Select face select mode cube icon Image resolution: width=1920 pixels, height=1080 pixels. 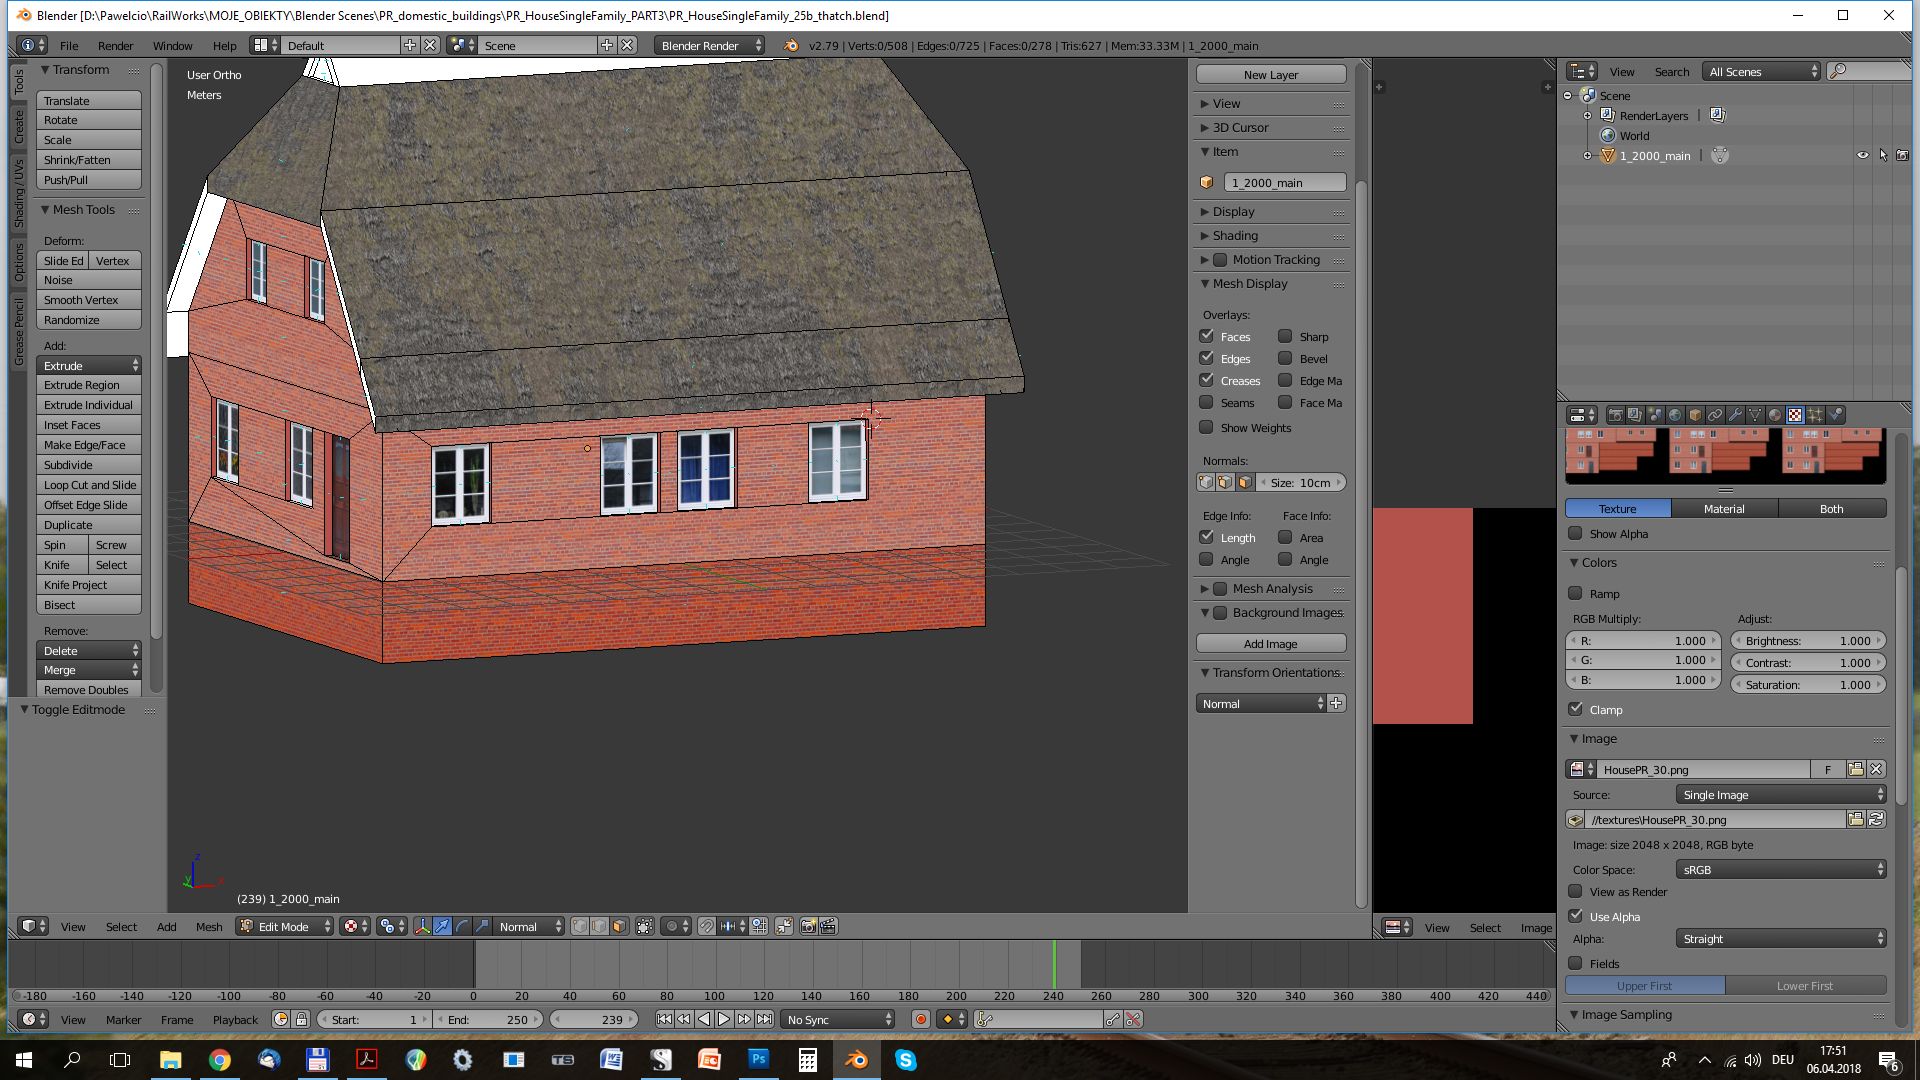tap(619, 926)
